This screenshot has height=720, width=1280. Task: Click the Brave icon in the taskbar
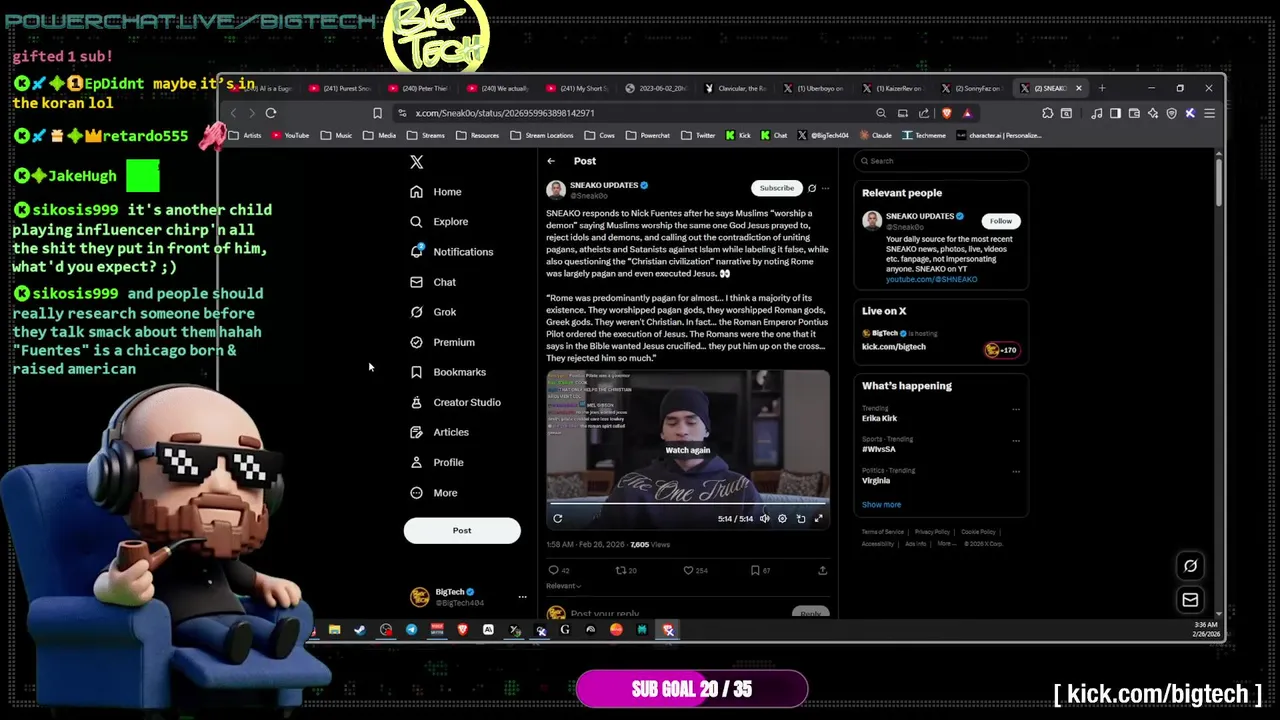click(462, 630)
